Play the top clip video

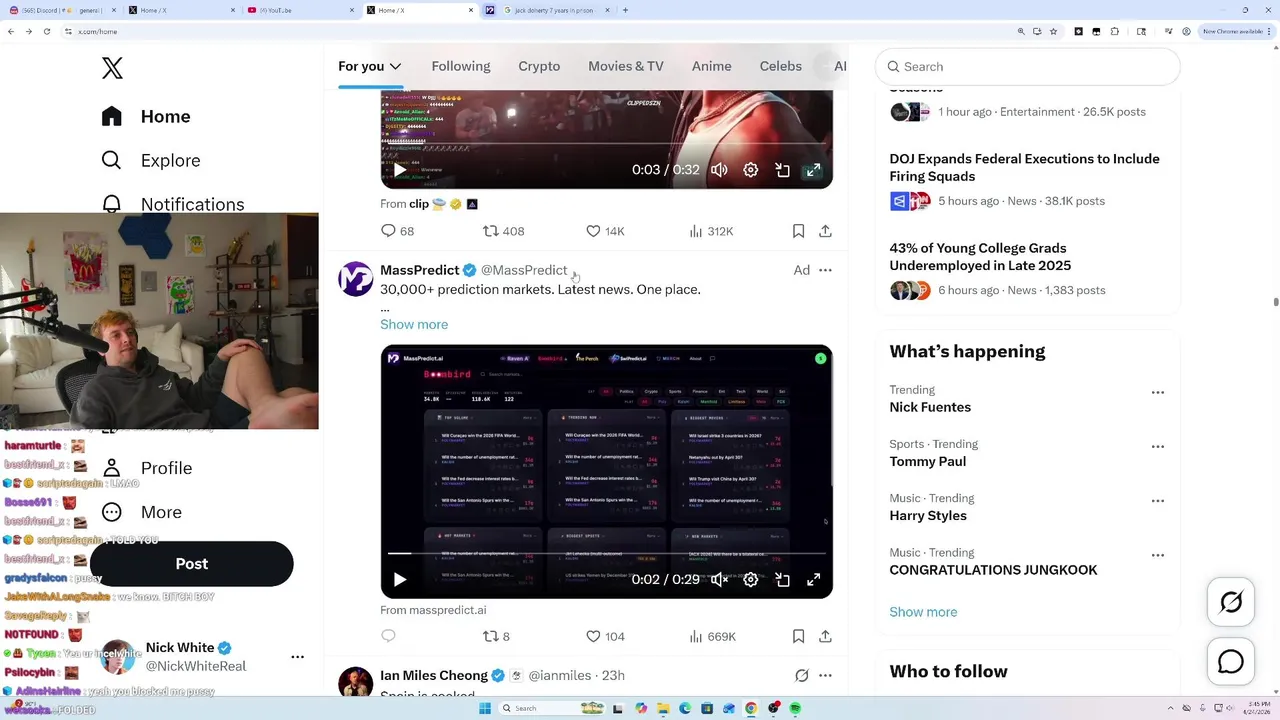399,170
